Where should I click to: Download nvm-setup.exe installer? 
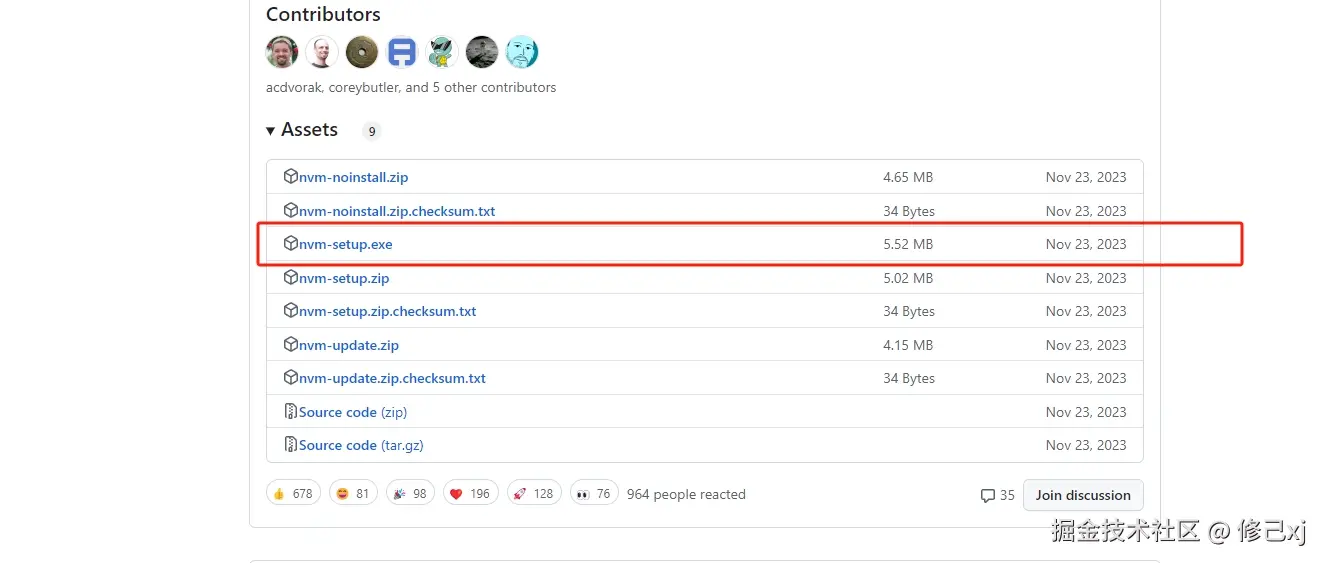tap(345, 244)
